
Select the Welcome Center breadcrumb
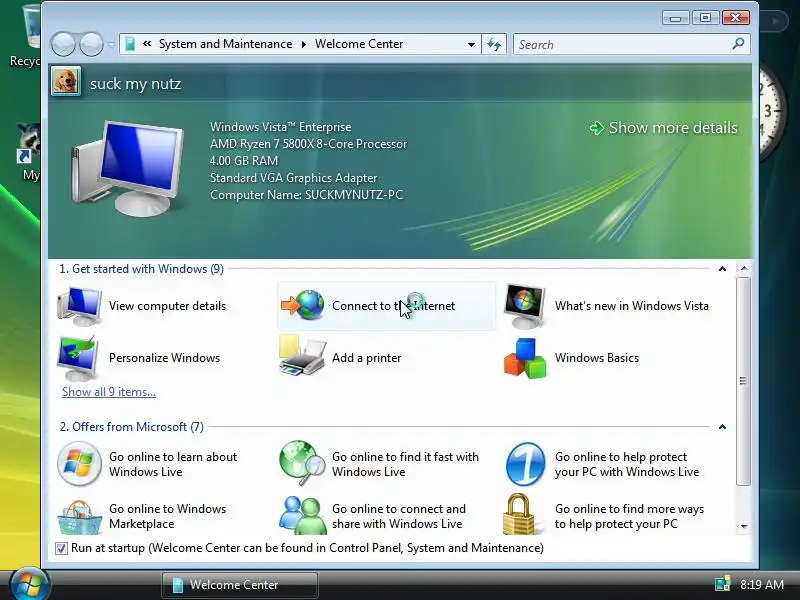[x=359, y=44]
